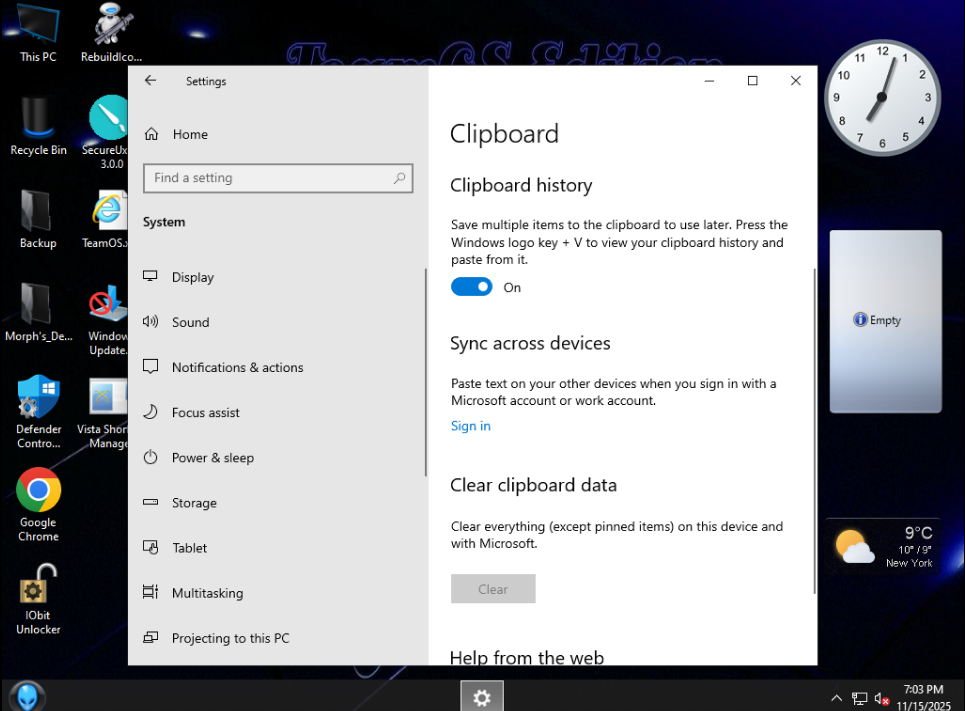
Task: Expand hidden system tray icons chevron
Action: (836, 698)
